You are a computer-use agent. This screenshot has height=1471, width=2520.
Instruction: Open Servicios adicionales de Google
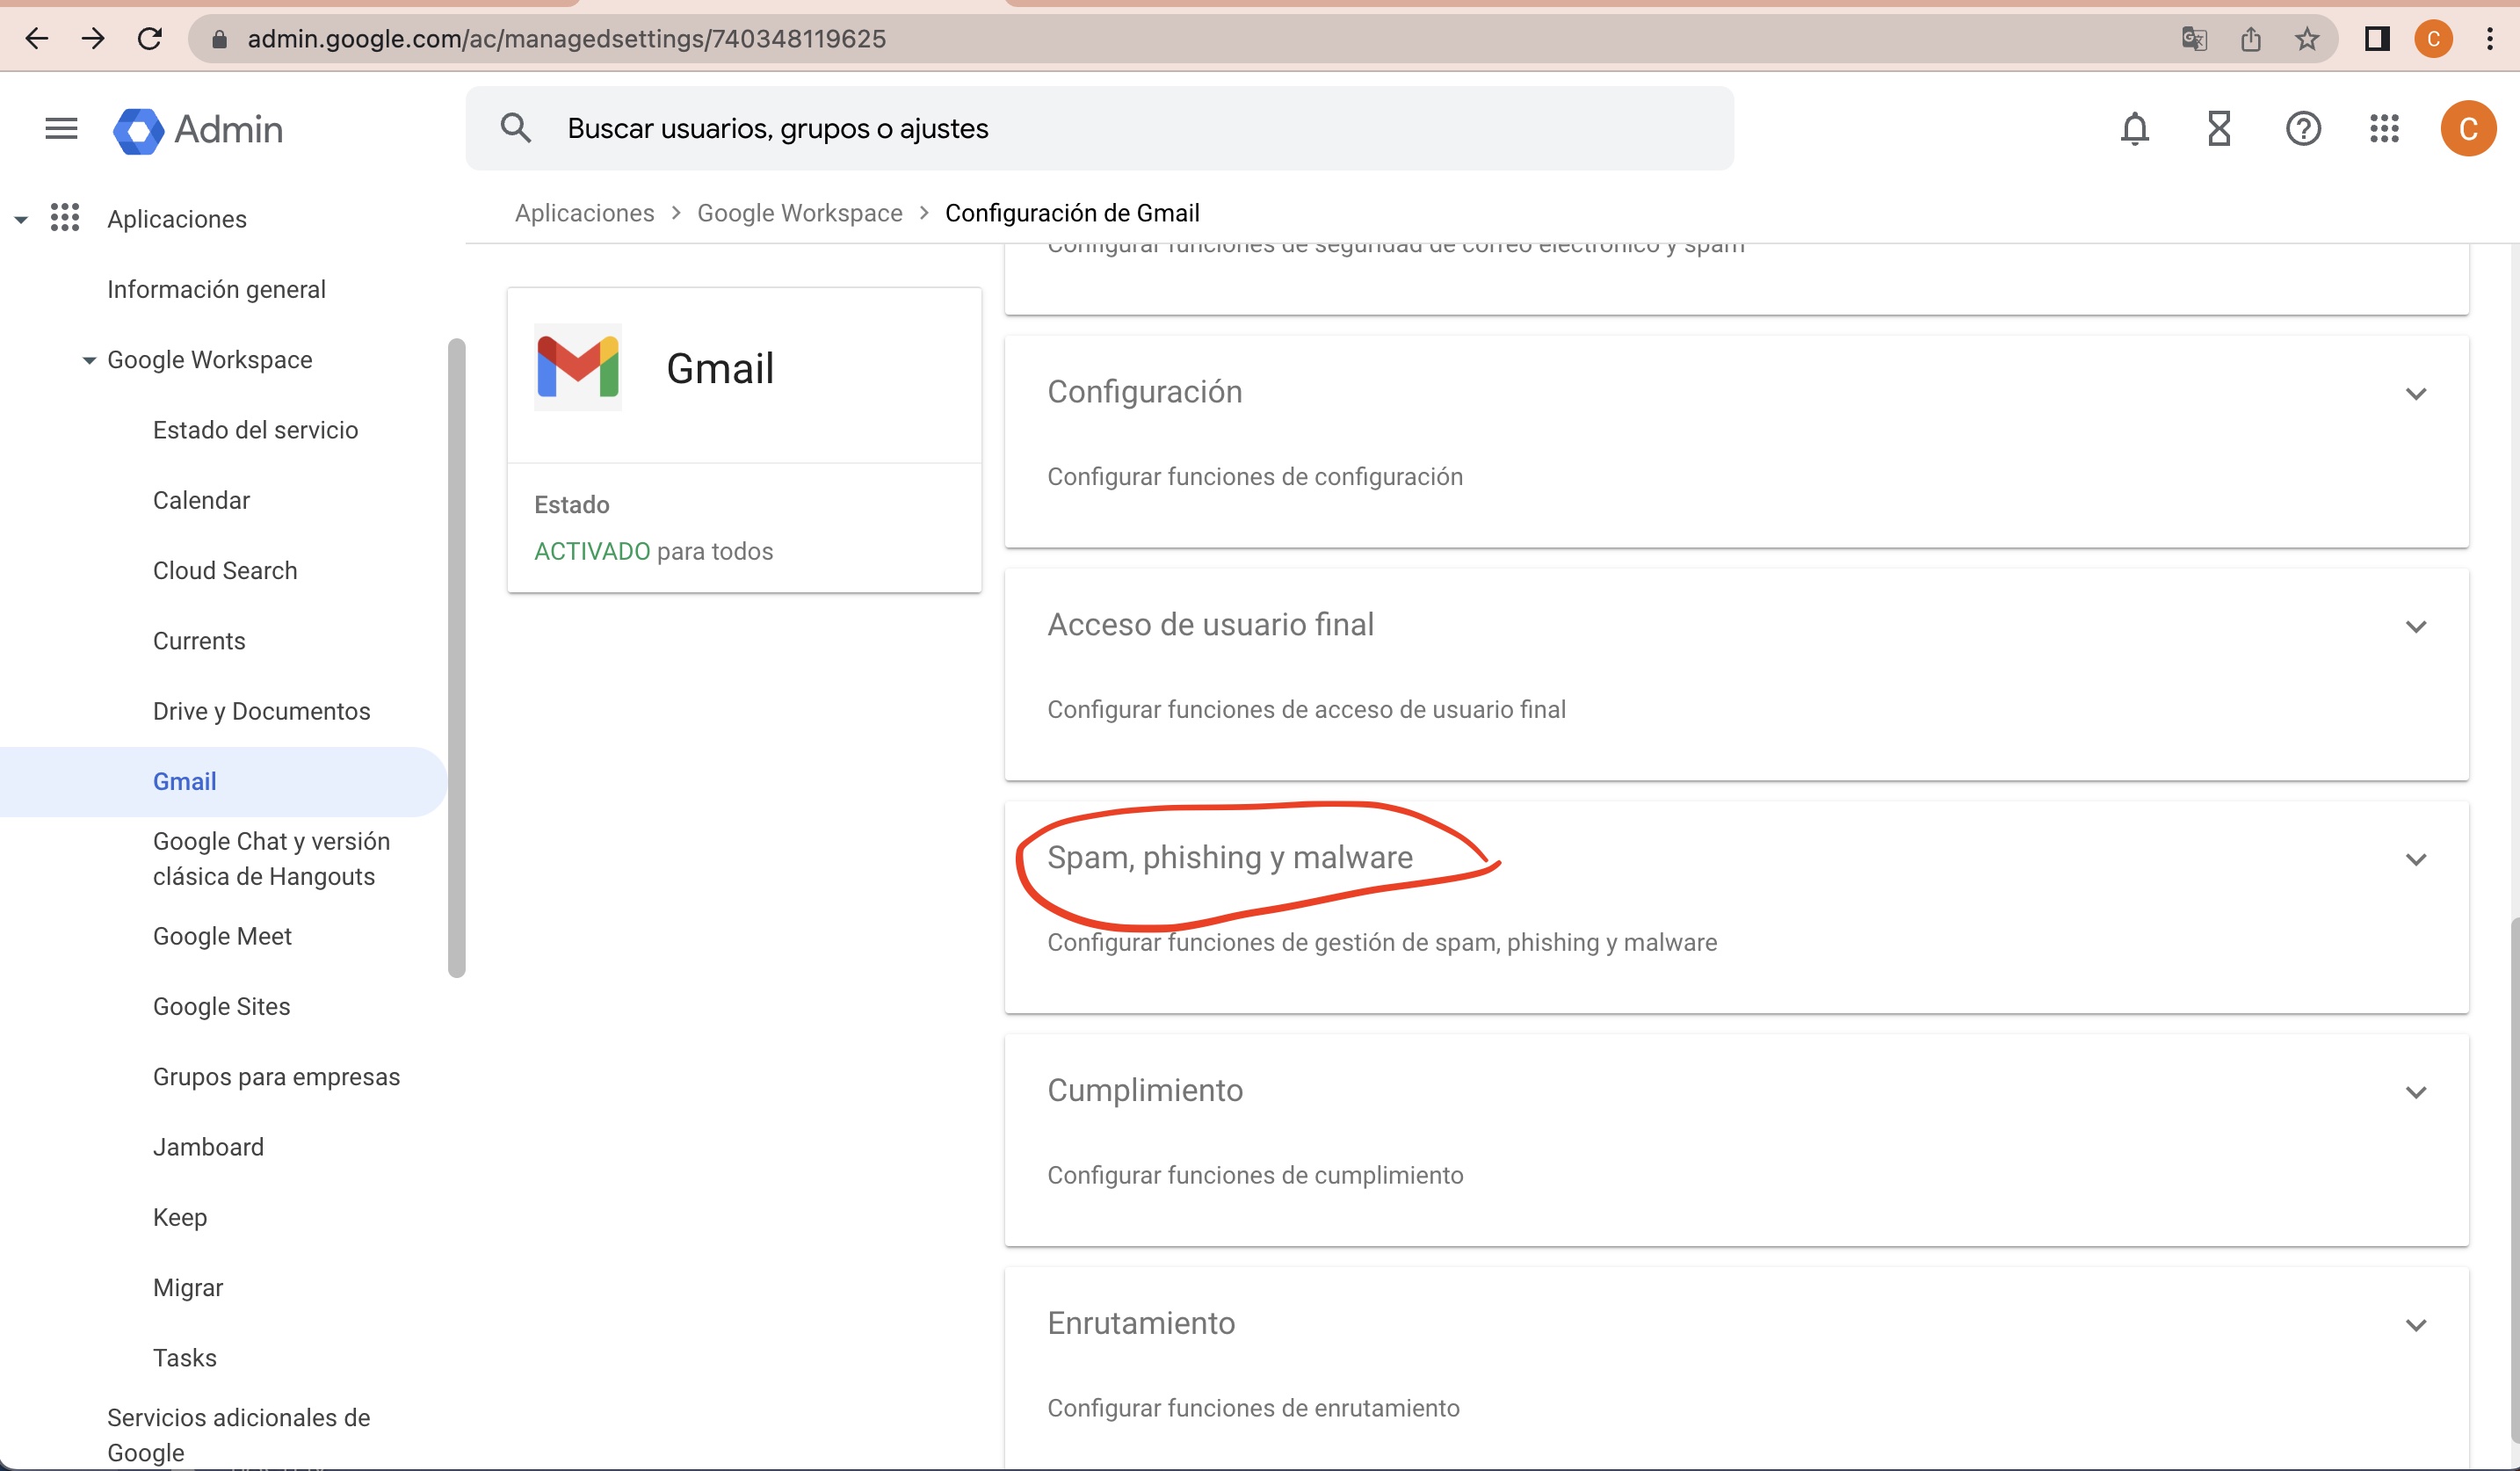click(238, 1435)
